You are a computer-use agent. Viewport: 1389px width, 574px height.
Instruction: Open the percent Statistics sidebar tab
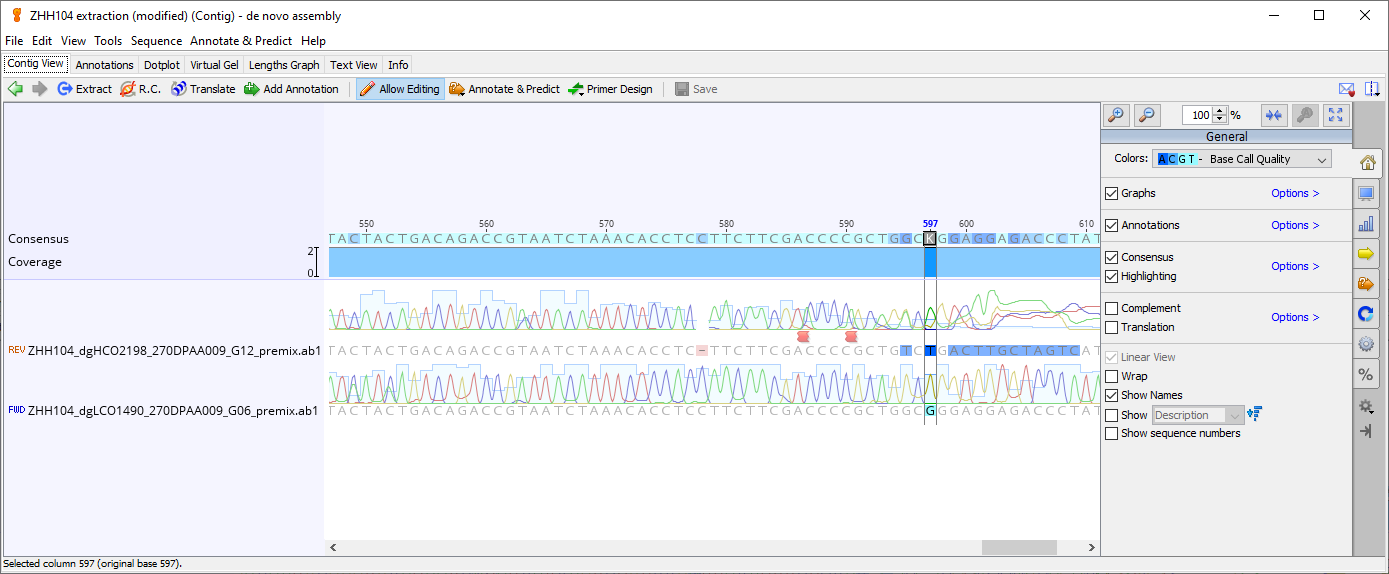coord(1366,374)
